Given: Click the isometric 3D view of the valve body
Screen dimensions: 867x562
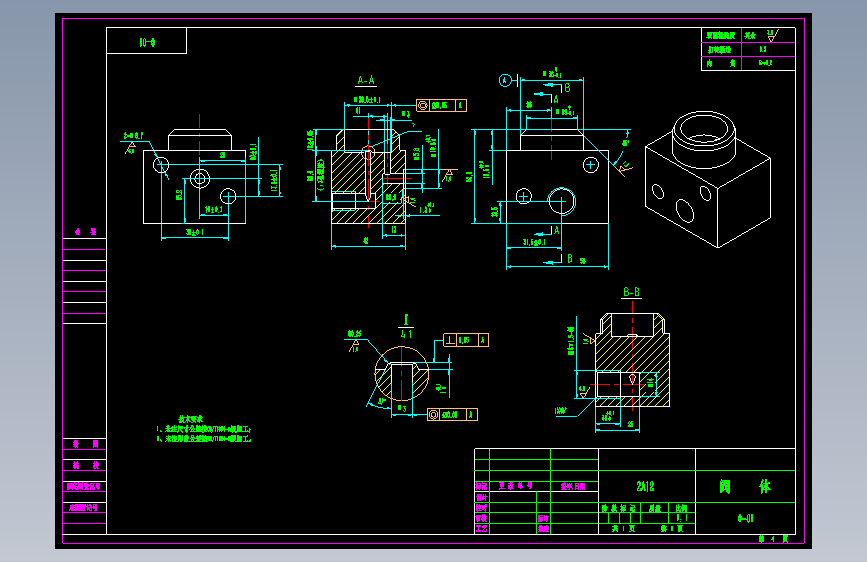Looking at the screenshot, I should click(x=708, y=179).
